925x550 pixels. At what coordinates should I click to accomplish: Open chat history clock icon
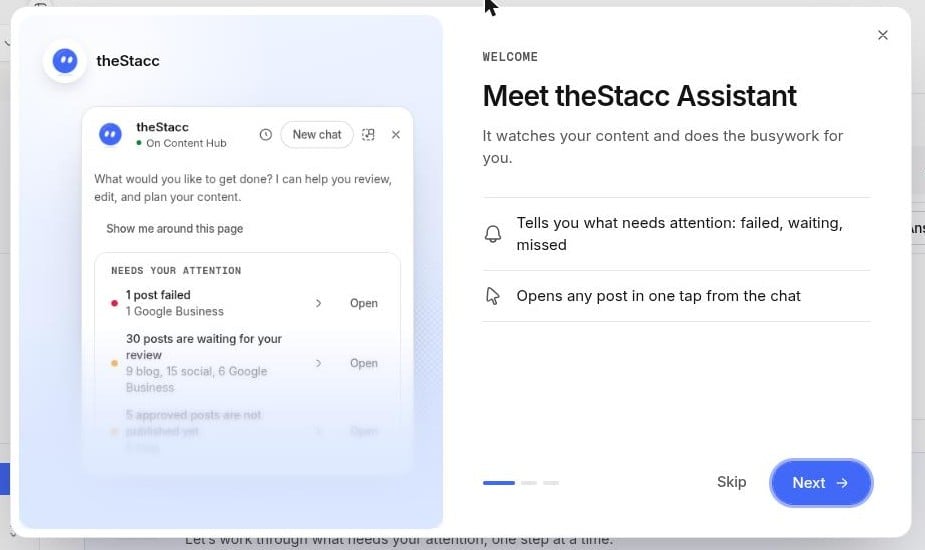click(x=265, y=135)
